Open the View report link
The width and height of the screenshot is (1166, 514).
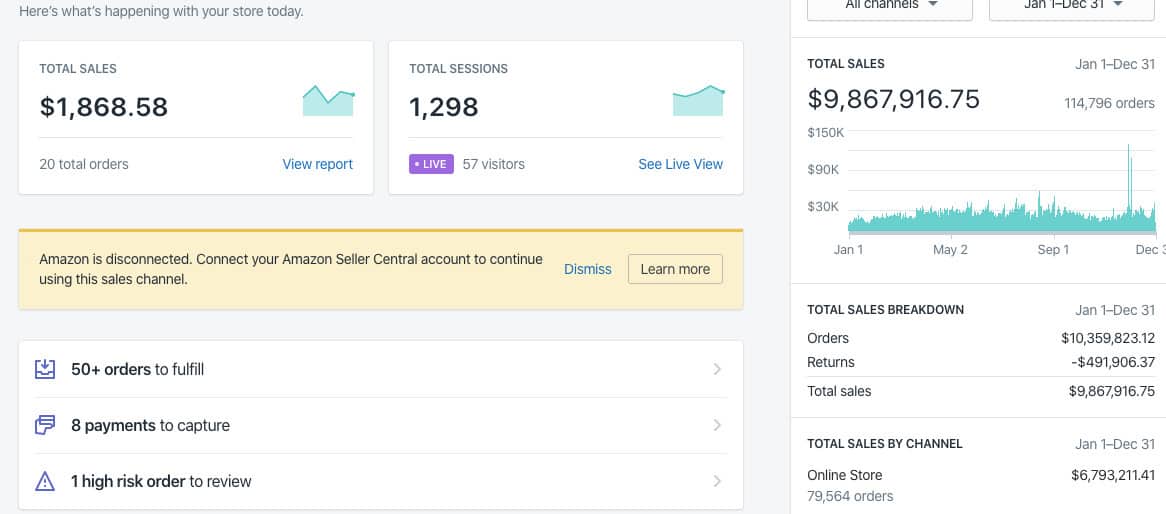point(318,164)
